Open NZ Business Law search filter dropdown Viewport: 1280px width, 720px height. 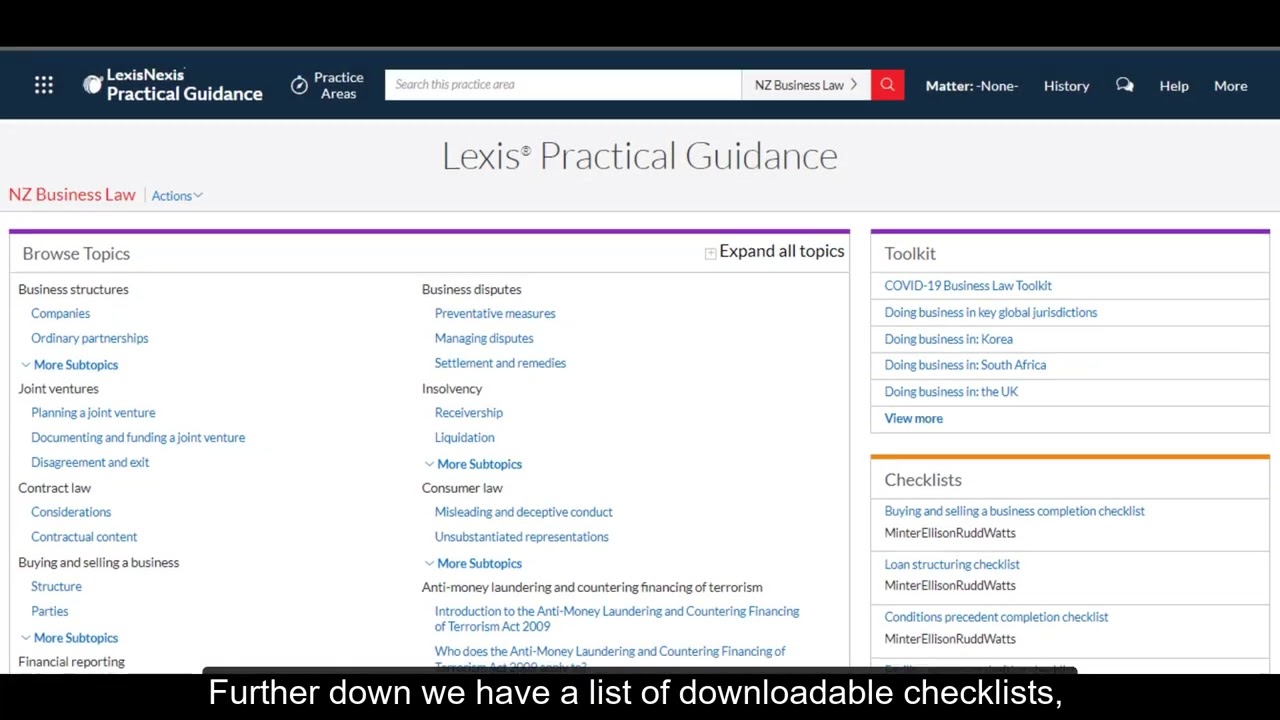click(x=806, y=85)
